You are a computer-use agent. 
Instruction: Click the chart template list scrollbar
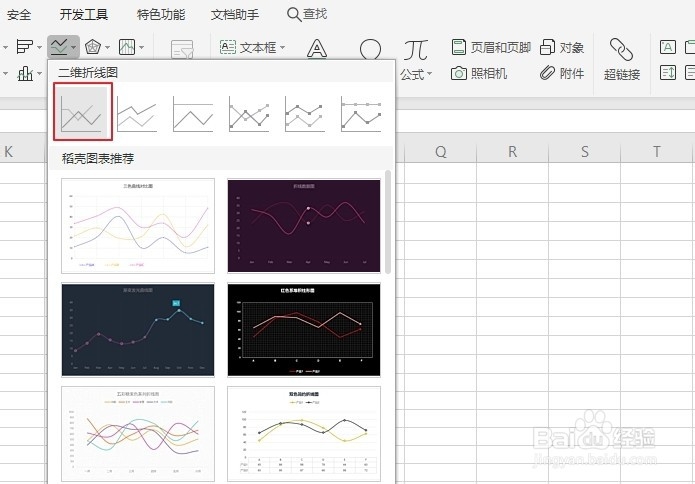point(388,222)
